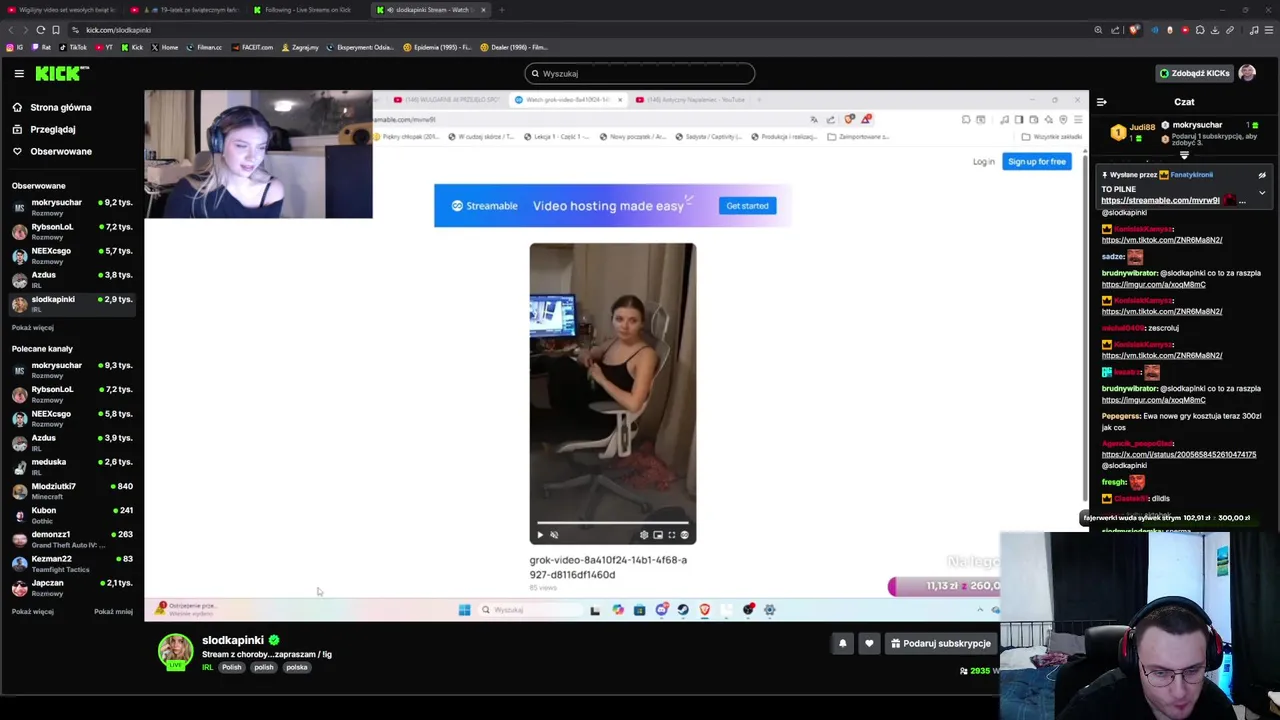Open a new browser tab
1280x720 pixels.
tap(502, 10)
